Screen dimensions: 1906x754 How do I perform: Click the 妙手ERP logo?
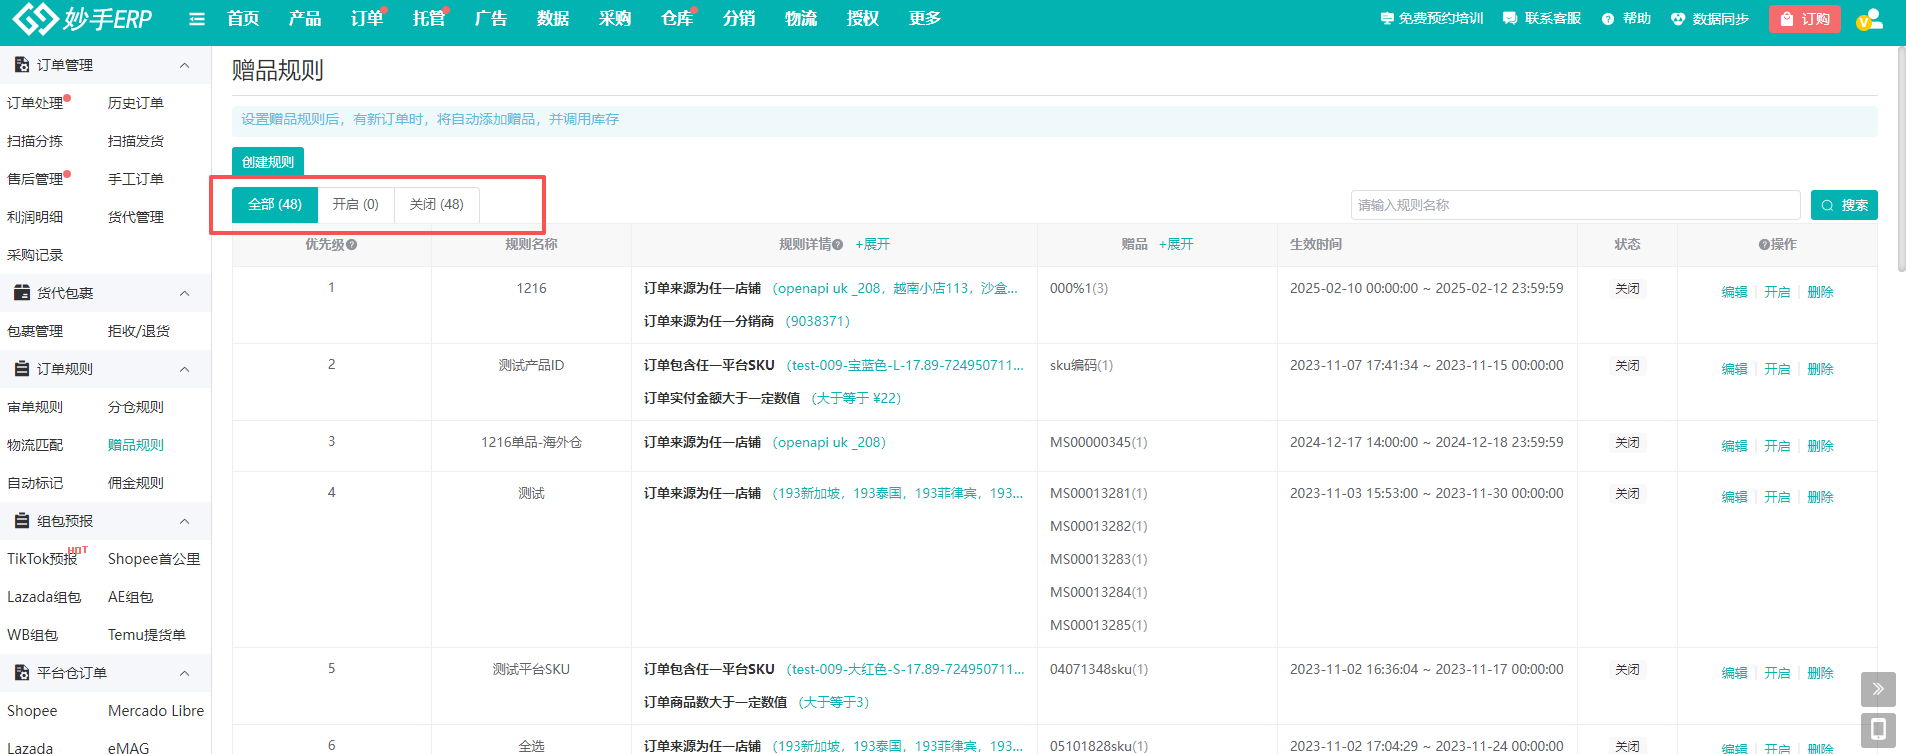[82, 19]
